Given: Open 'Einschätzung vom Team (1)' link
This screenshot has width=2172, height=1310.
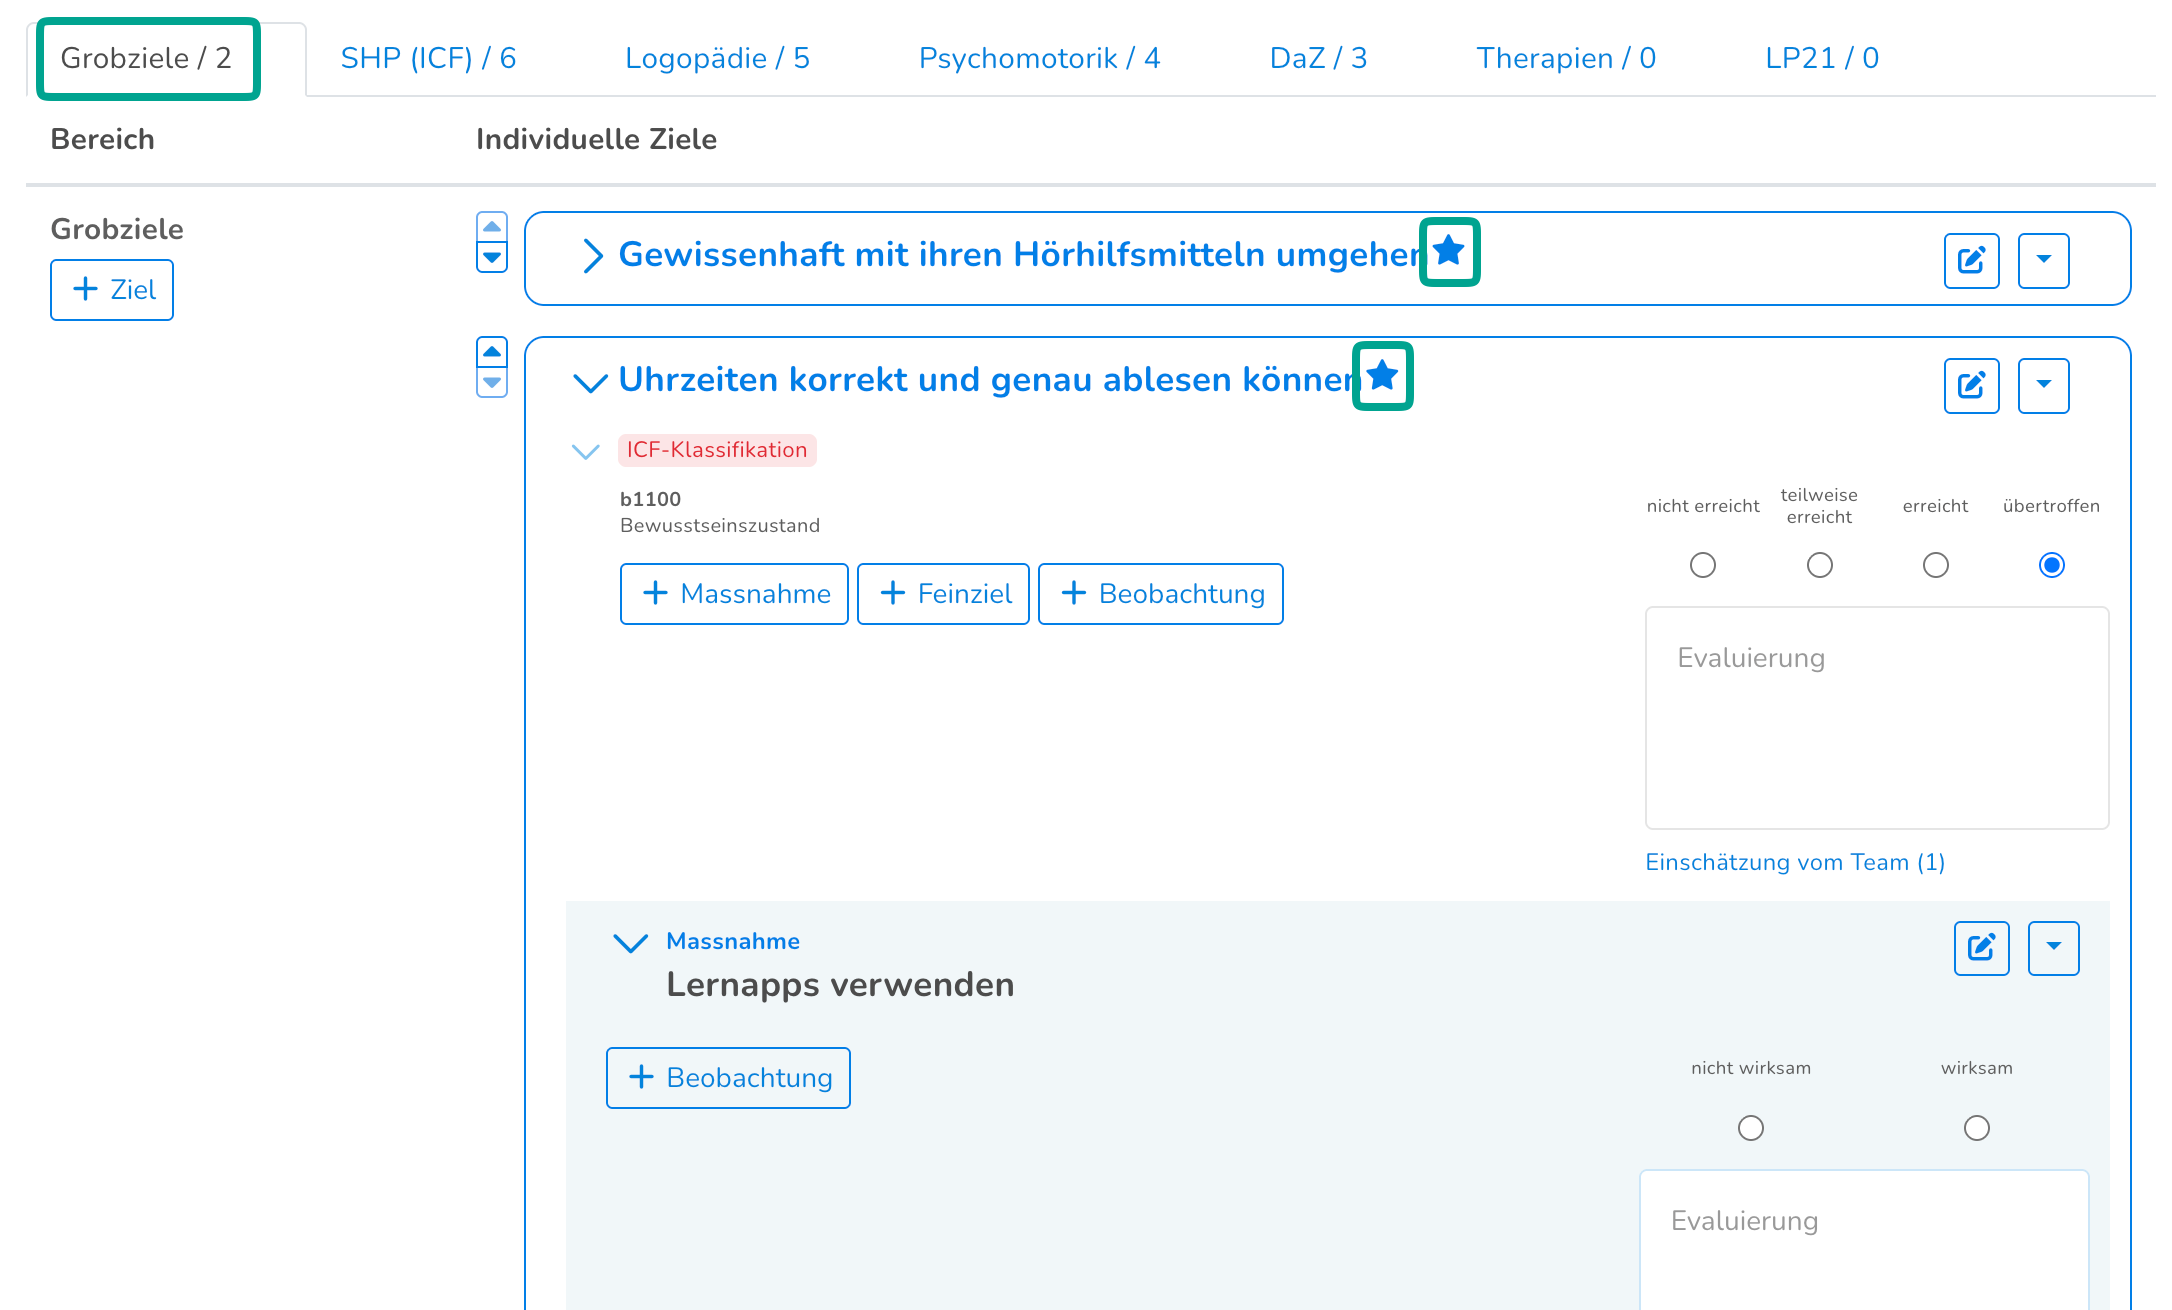Looking at the screenshot, I should pyautogui.click(x=1794, y=862).
